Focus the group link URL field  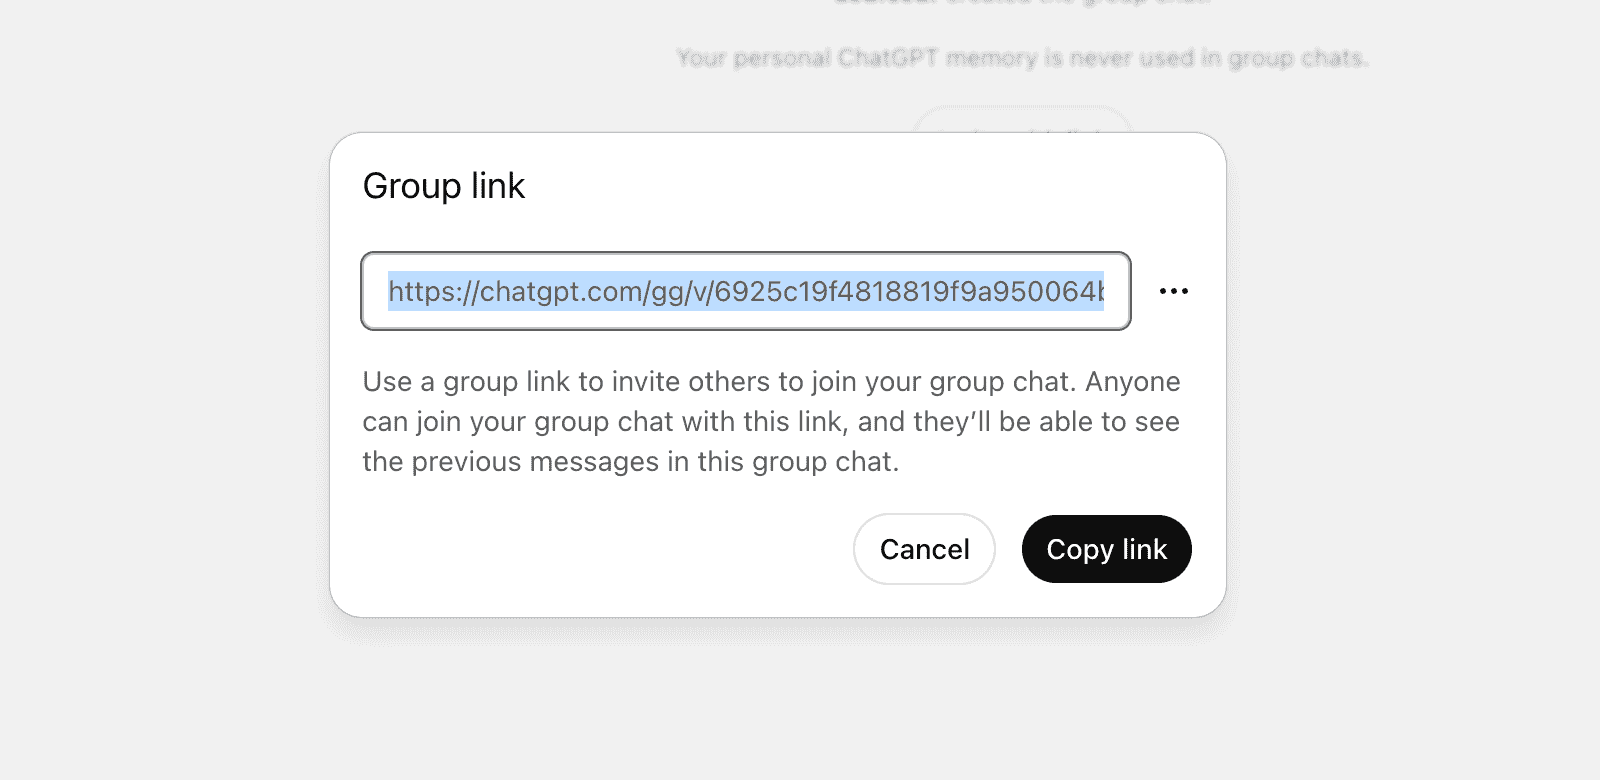tap(745, 291)
